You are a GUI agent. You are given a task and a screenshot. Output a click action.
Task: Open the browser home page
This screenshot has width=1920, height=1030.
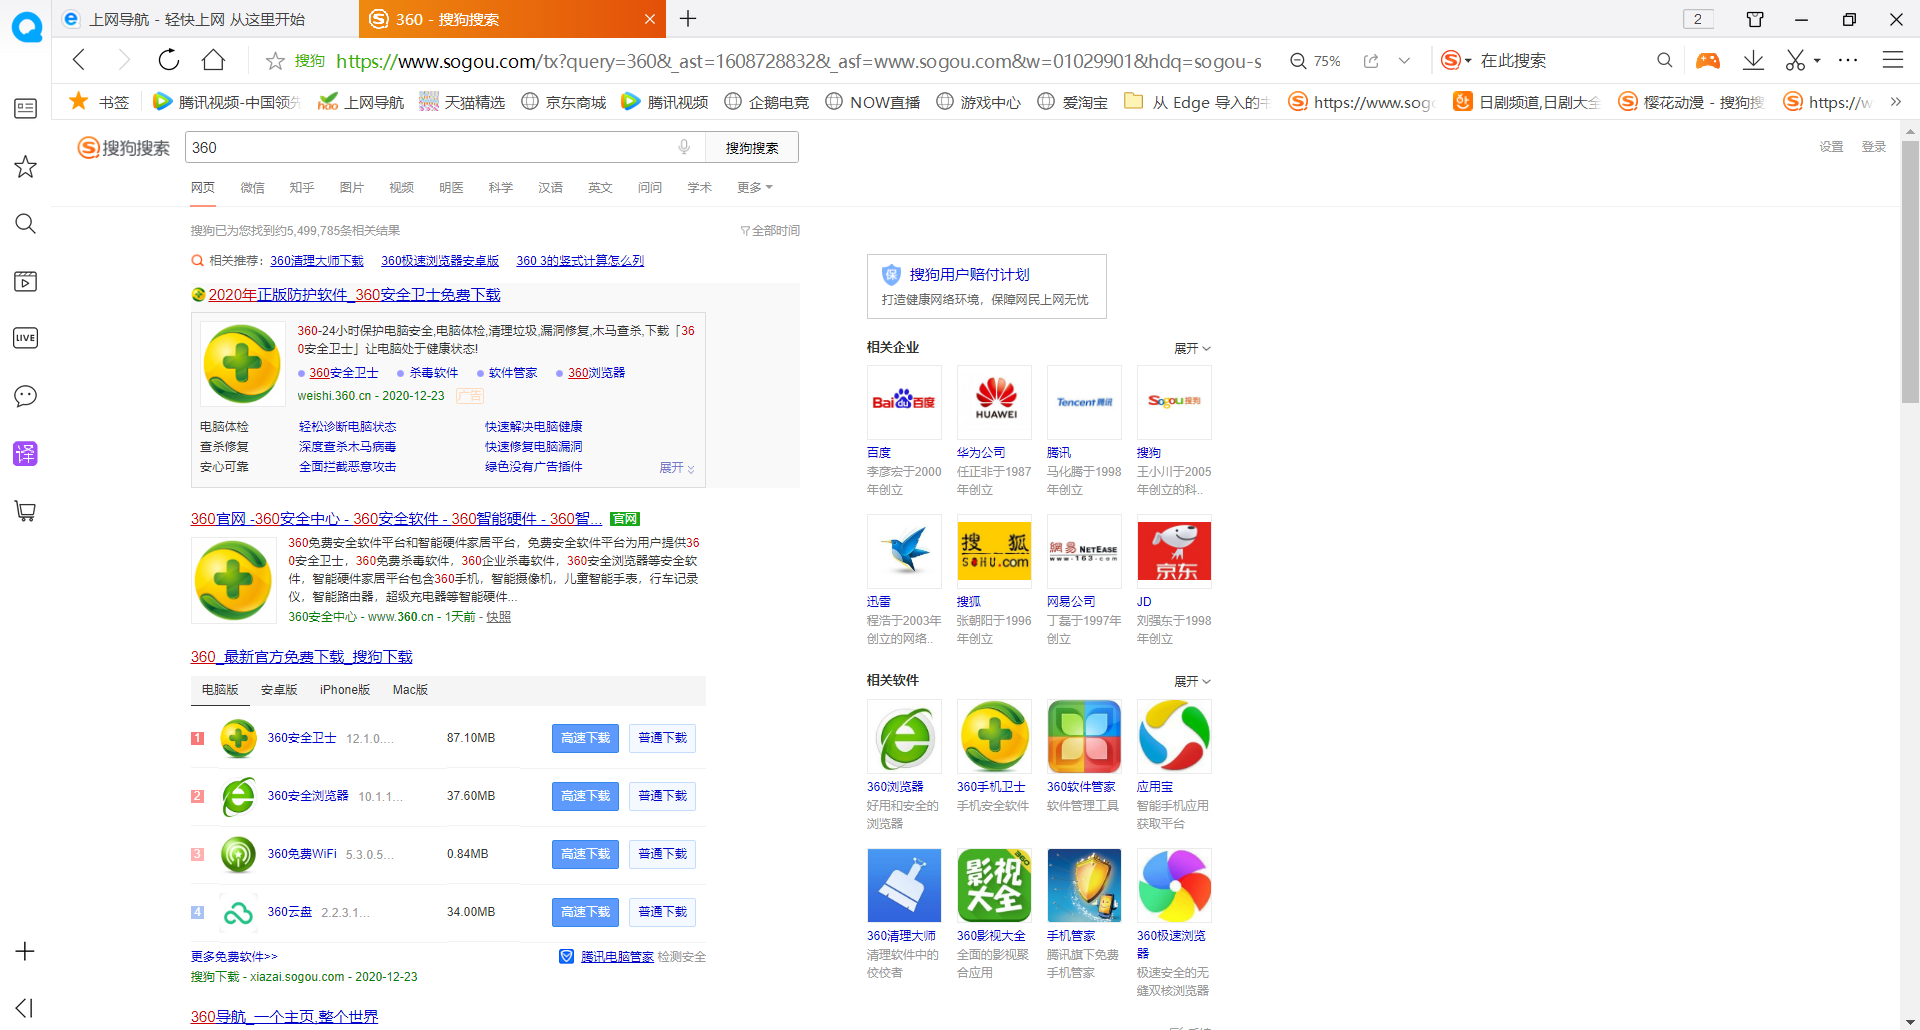[213, 60]
